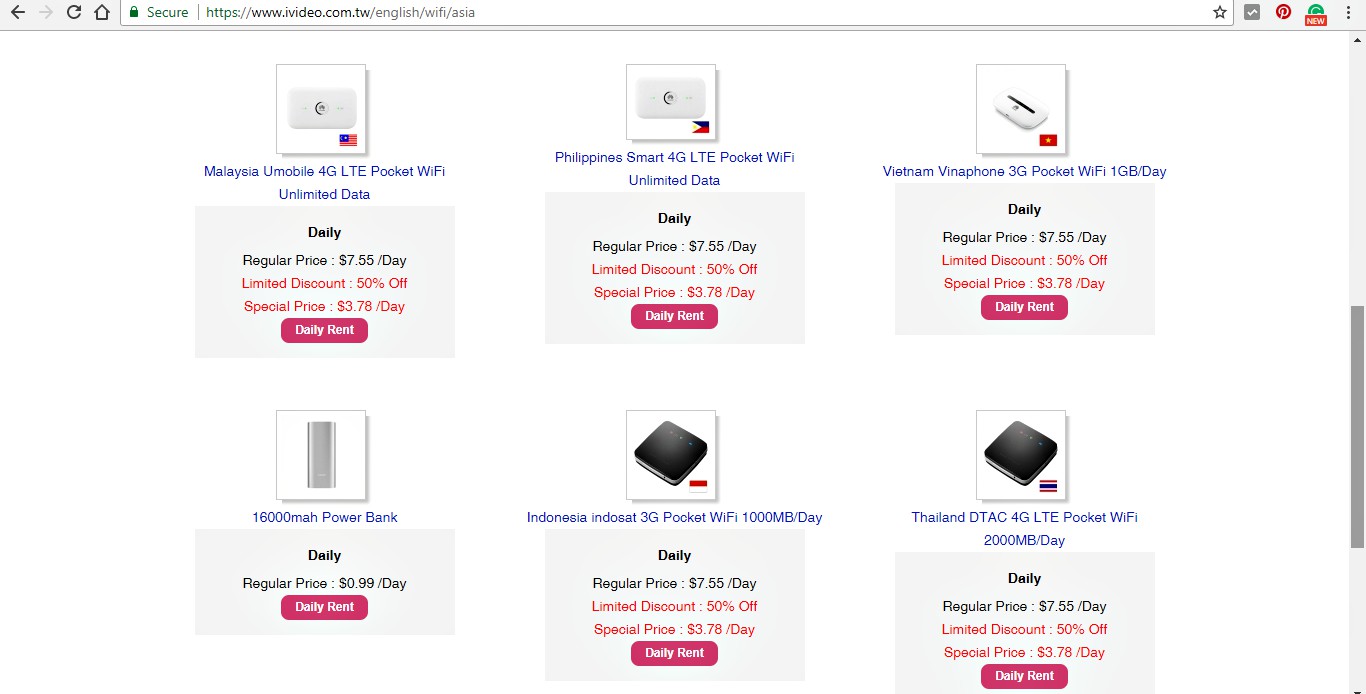Open the Pinterest extension
This screenshot has height=694, width=1366.
pos(1283,13)
